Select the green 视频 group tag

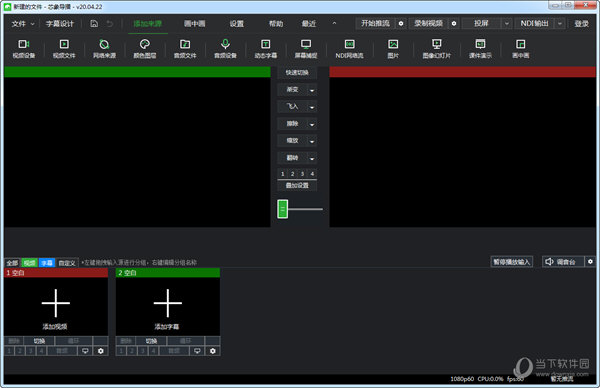click(x=29, y=263)
